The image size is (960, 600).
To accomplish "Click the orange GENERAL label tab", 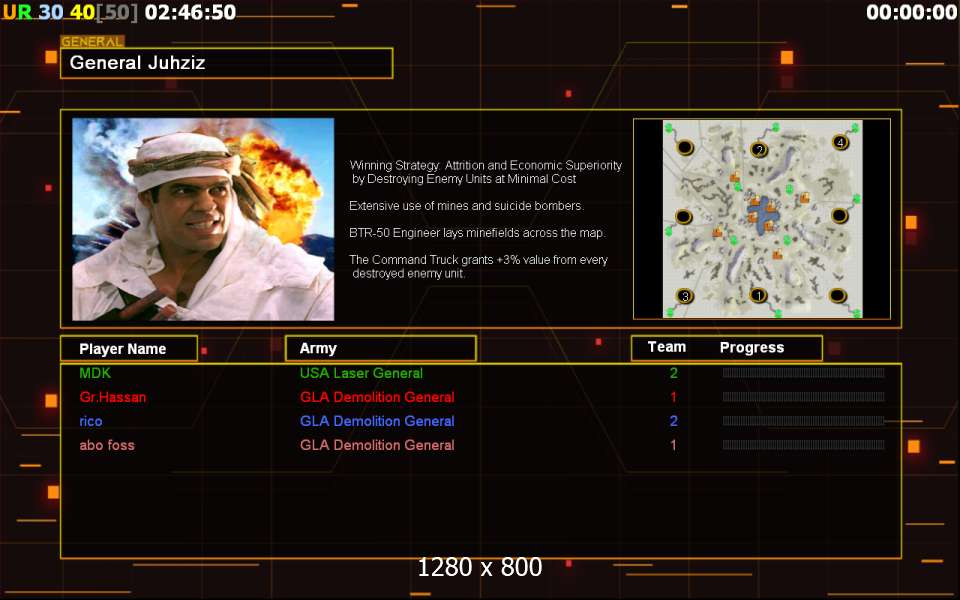I will tap(92, 42).
